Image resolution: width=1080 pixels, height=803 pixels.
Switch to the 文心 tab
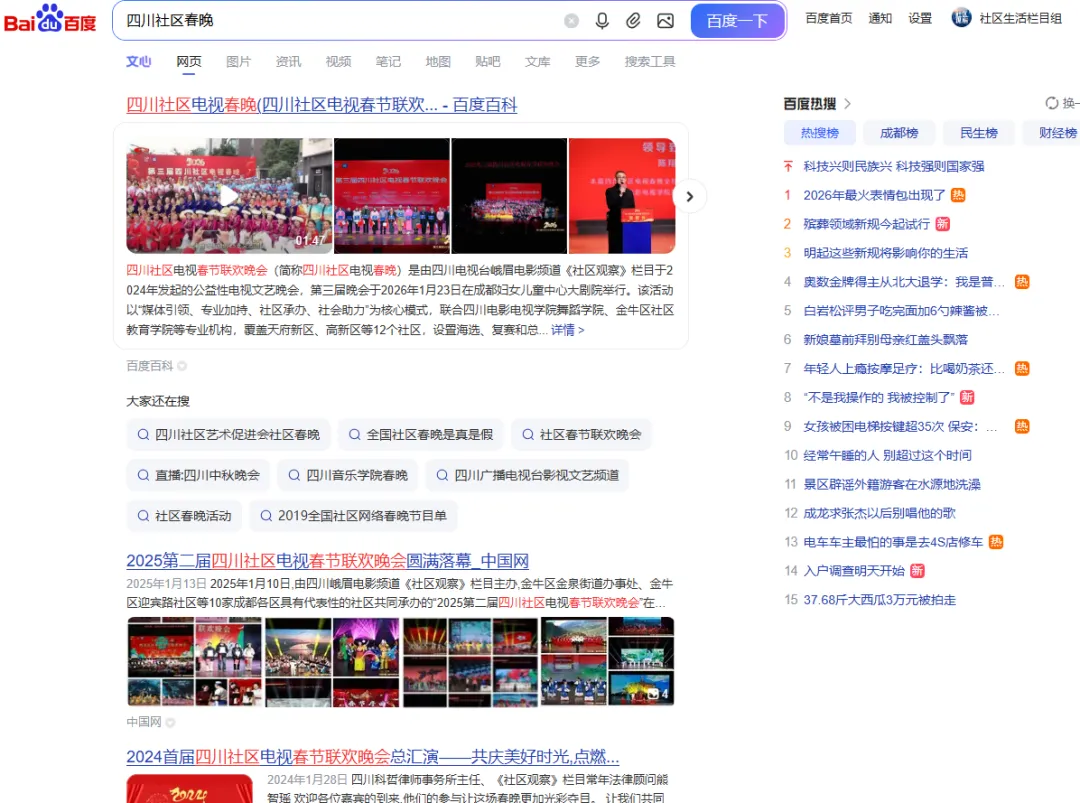click(138, 61)
